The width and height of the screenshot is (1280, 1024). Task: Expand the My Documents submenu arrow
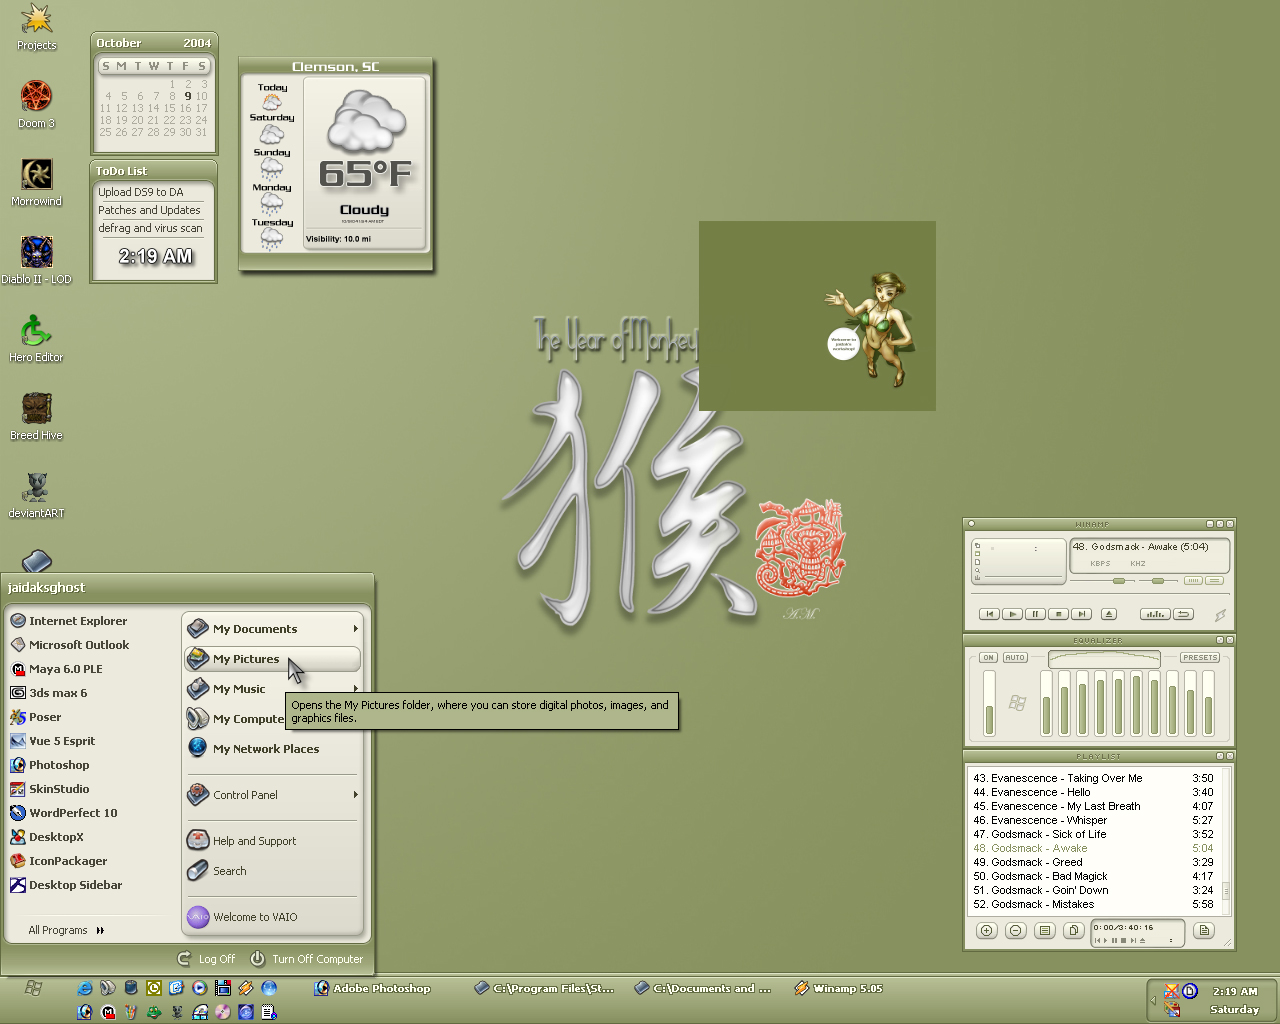(355, 629)
